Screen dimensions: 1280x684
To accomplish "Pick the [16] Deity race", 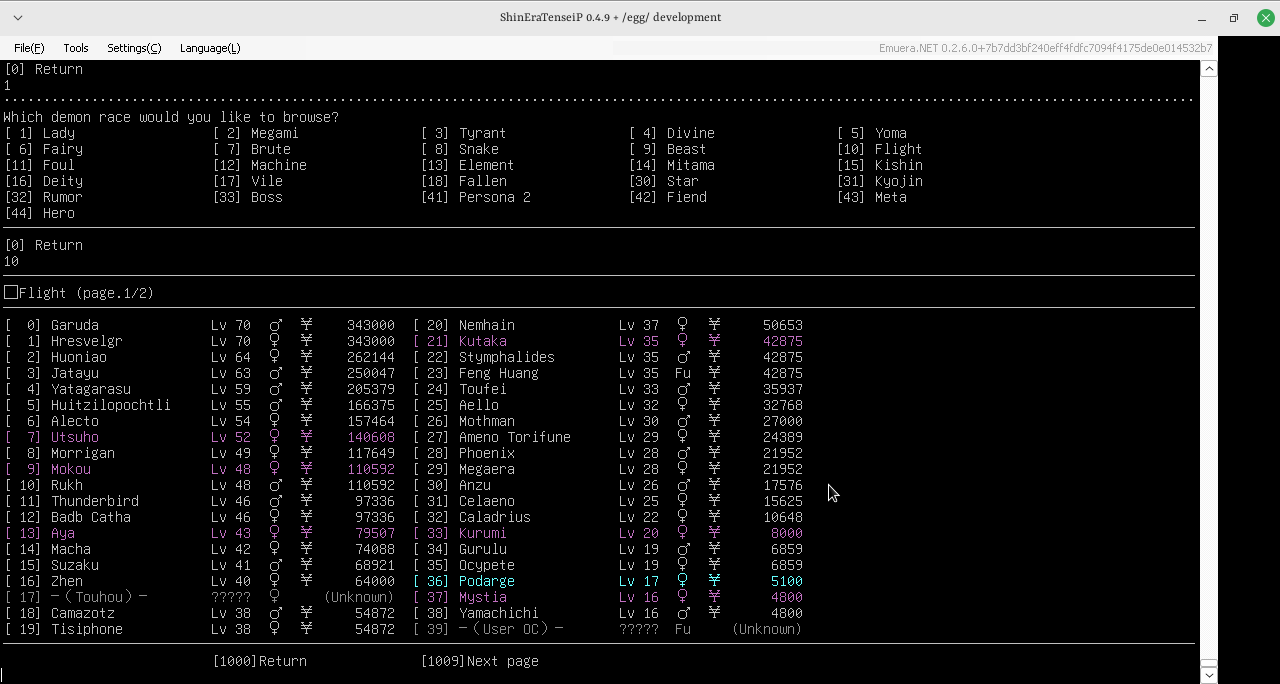I will [44, 181].
